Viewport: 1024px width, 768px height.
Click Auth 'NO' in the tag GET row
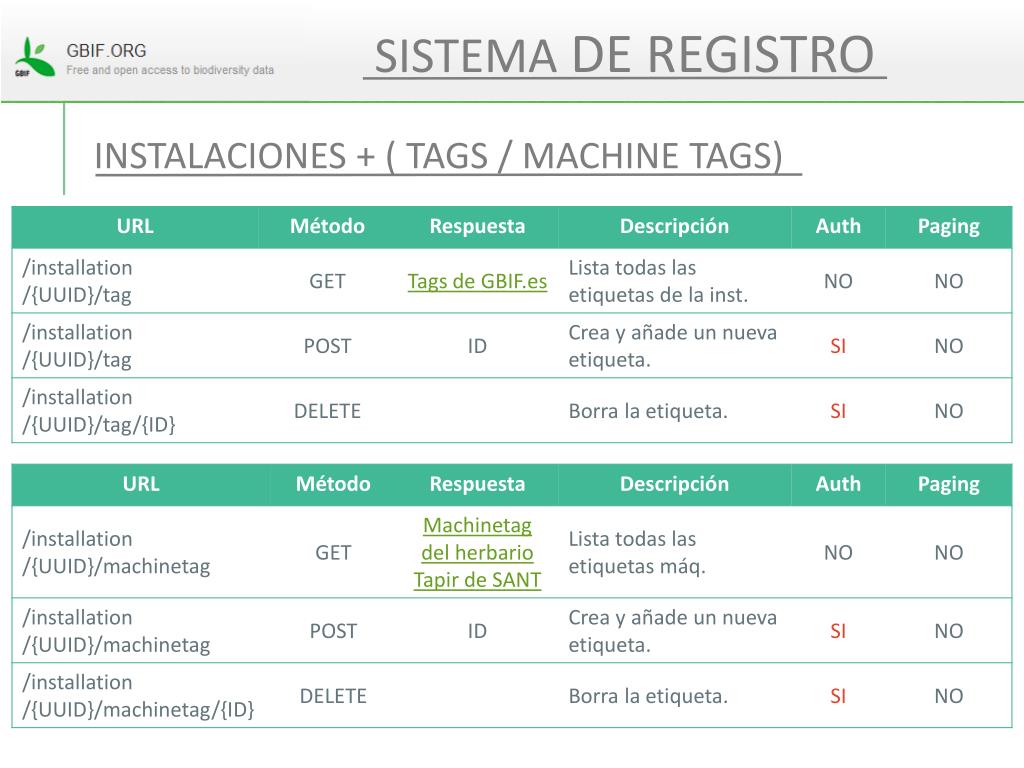(x=838, y=281)
